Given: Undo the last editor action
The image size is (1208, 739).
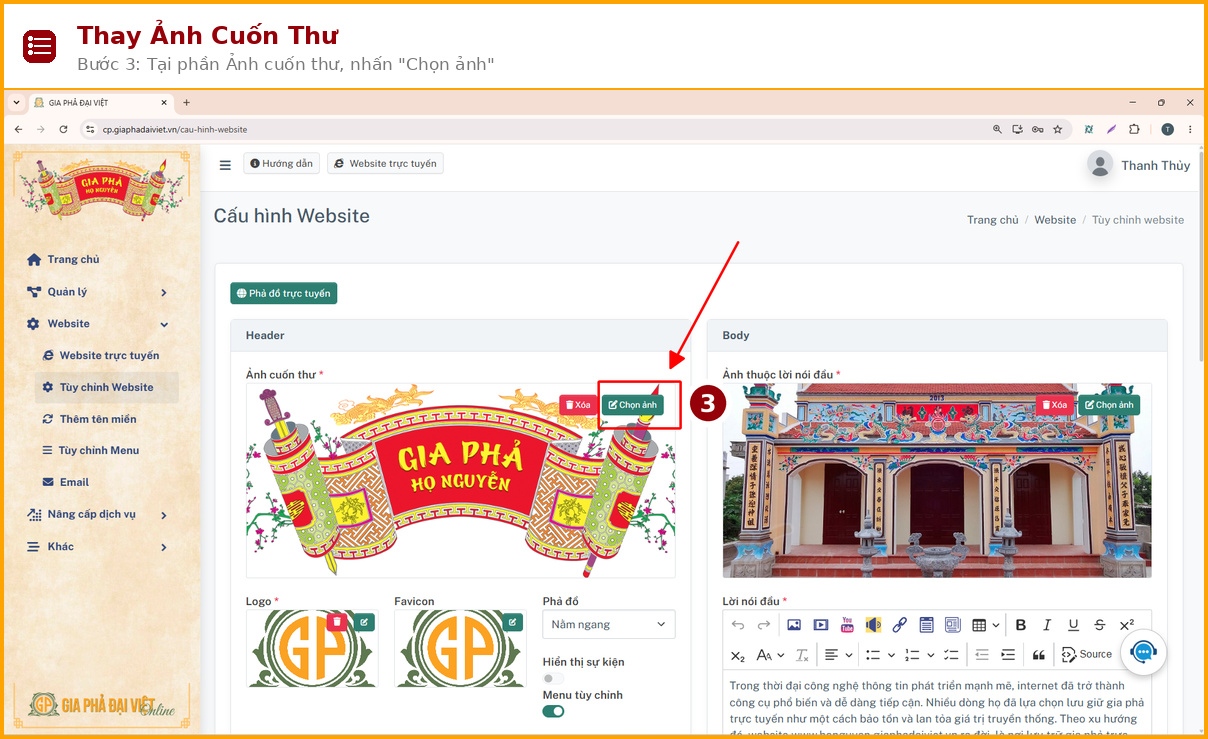Looking at the screenshot, I should 738,625.
